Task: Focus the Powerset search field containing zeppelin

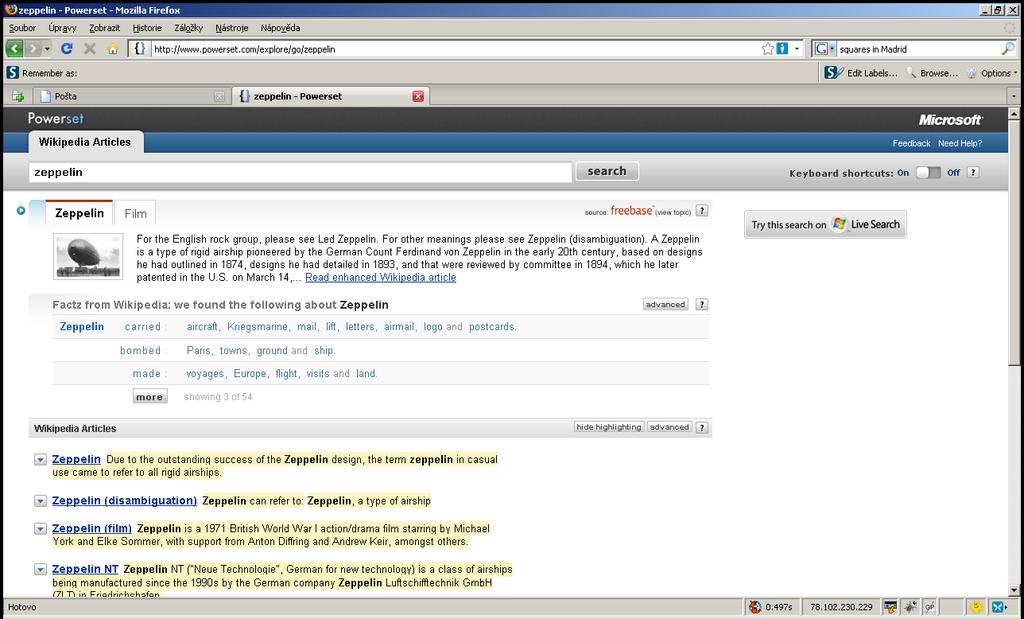Action: 300,172
